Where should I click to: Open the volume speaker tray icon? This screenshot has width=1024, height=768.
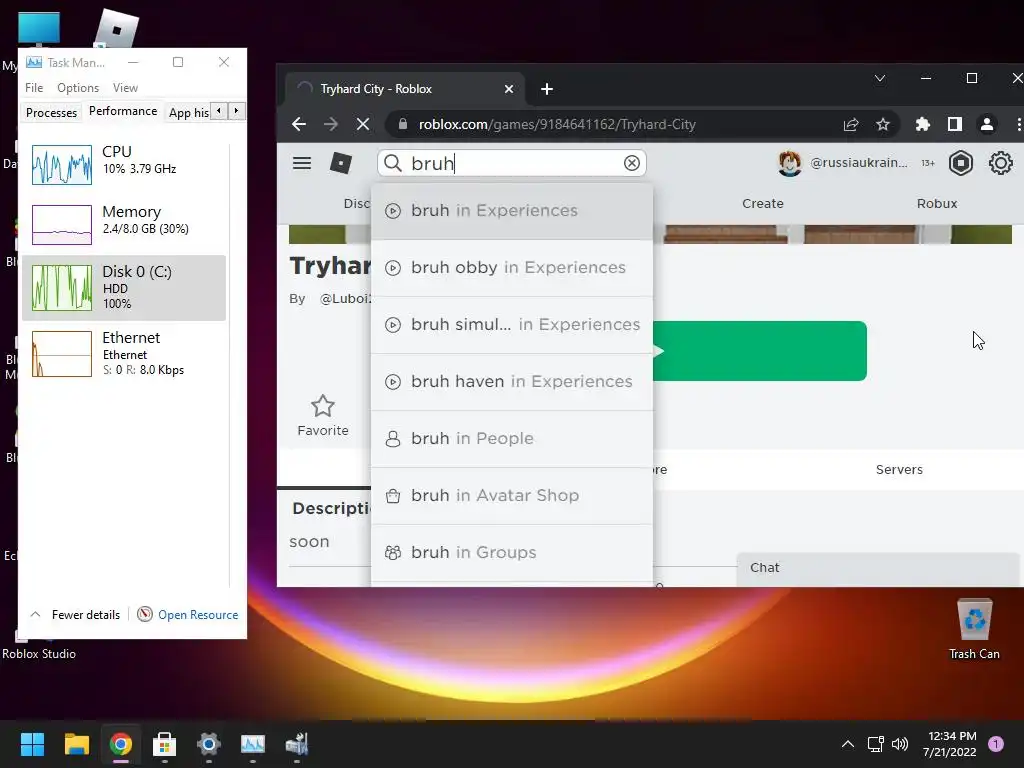pyautogui.click(x=900, y=744)
